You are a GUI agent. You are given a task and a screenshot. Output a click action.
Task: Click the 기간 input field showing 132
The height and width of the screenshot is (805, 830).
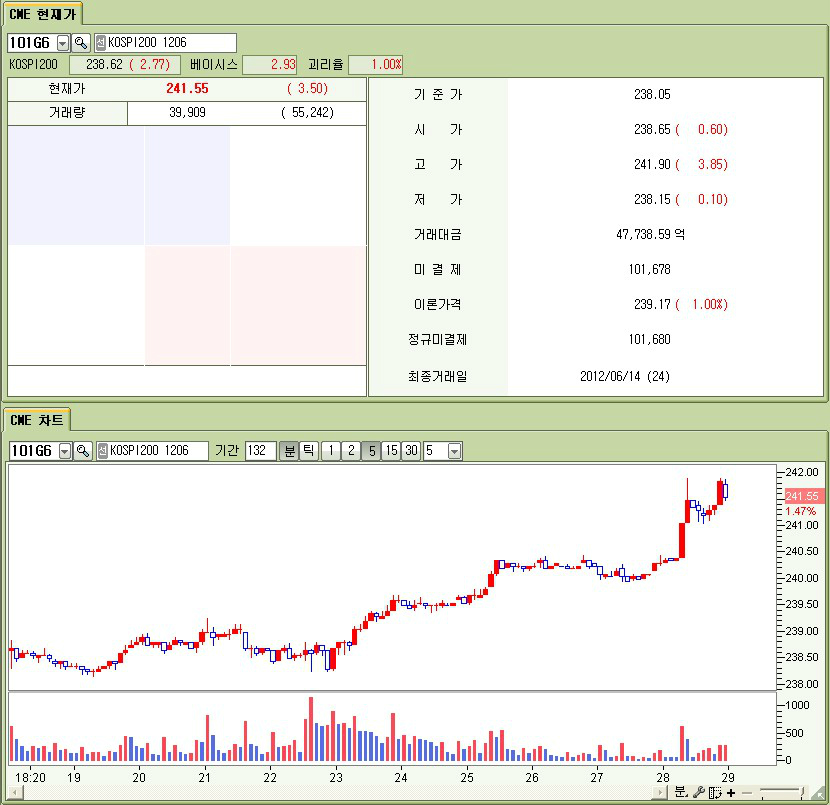click(260, 451)
